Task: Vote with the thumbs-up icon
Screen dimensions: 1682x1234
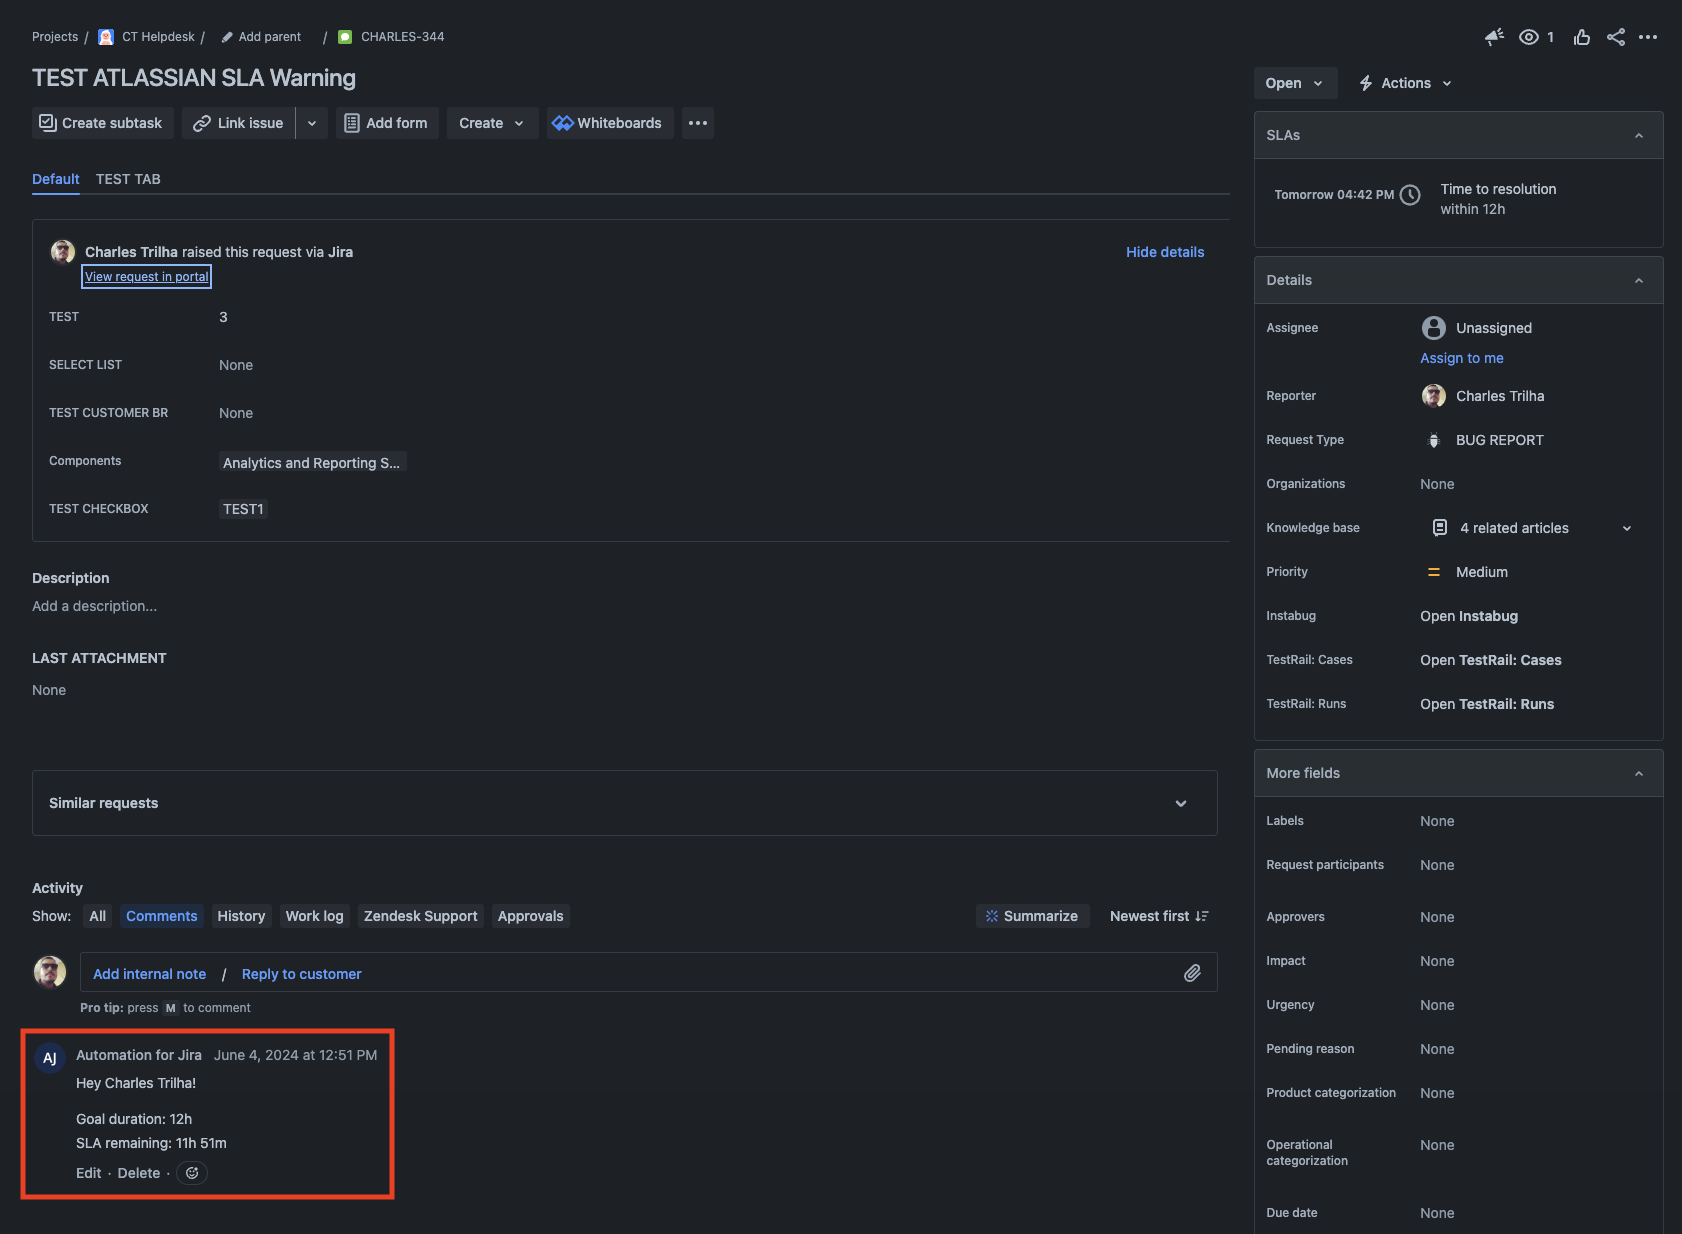Action: click(1582, 37)
